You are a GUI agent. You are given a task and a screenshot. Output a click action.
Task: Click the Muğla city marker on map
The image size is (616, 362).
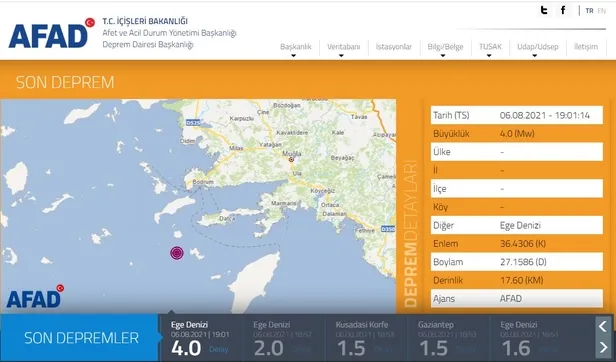[x=292, y=160]
